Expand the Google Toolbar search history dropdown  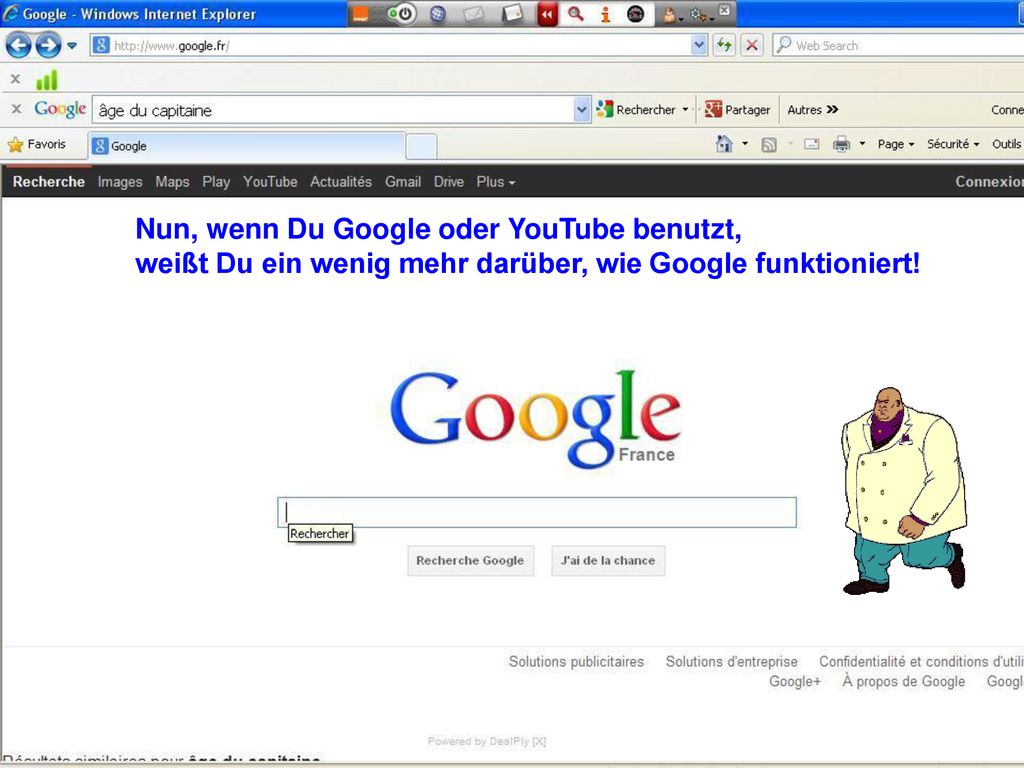[x=582, y=110]
